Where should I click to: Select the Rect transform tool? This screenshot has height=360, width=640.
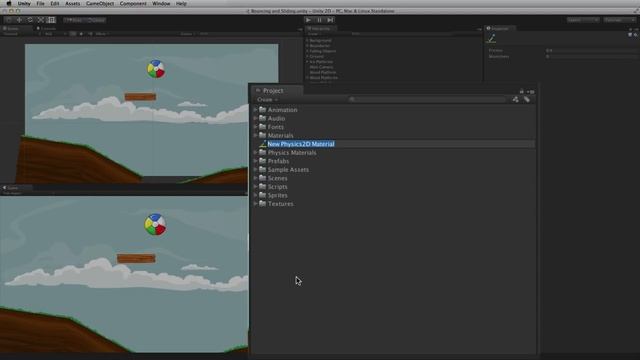[x=51, y=20]
